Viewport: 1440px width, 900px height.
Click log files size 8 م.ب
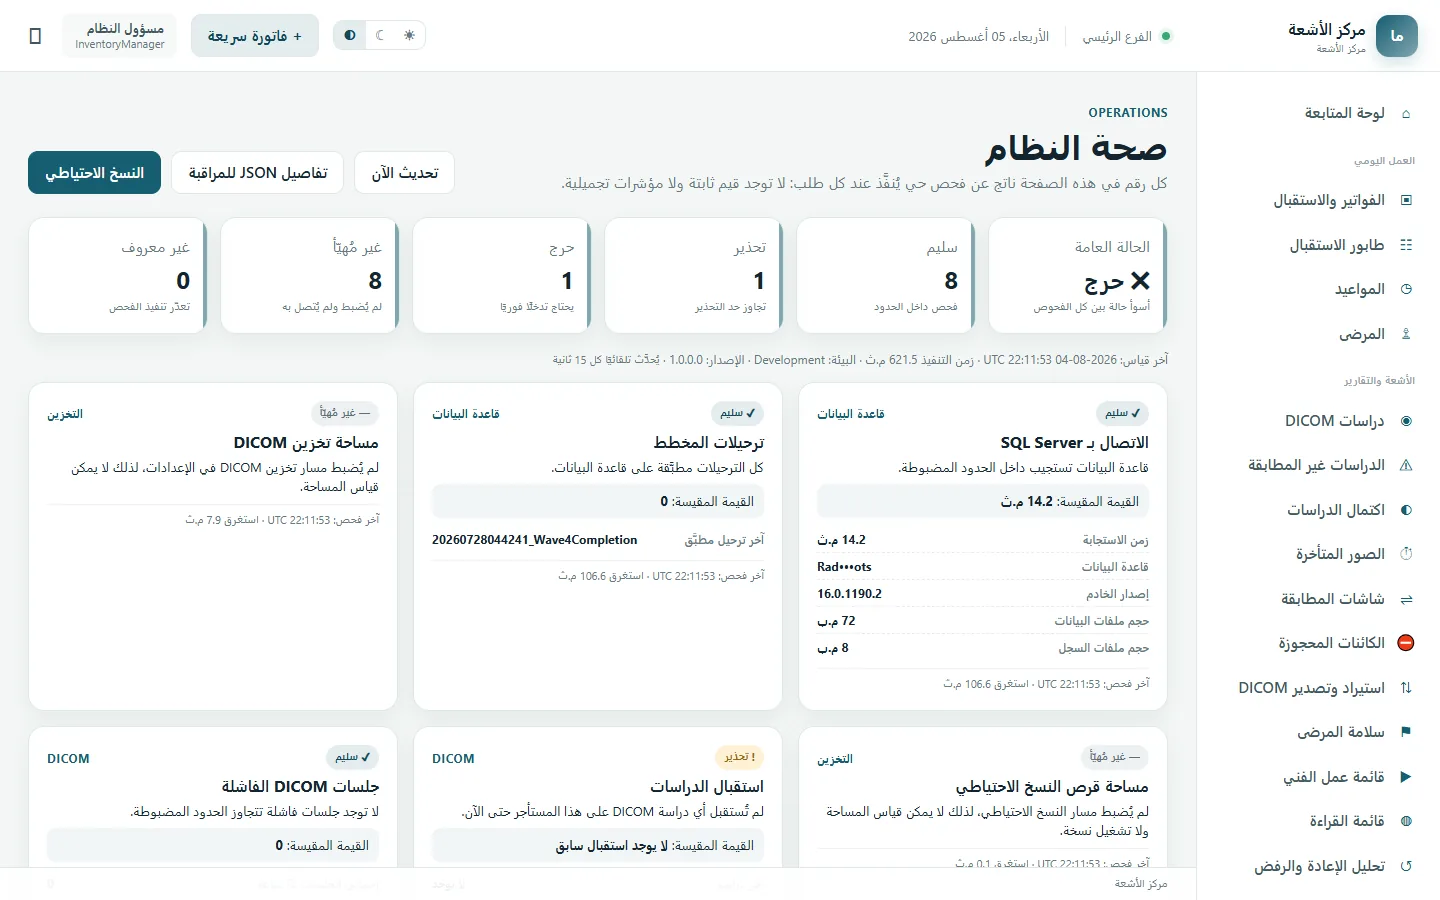(833, 648)
